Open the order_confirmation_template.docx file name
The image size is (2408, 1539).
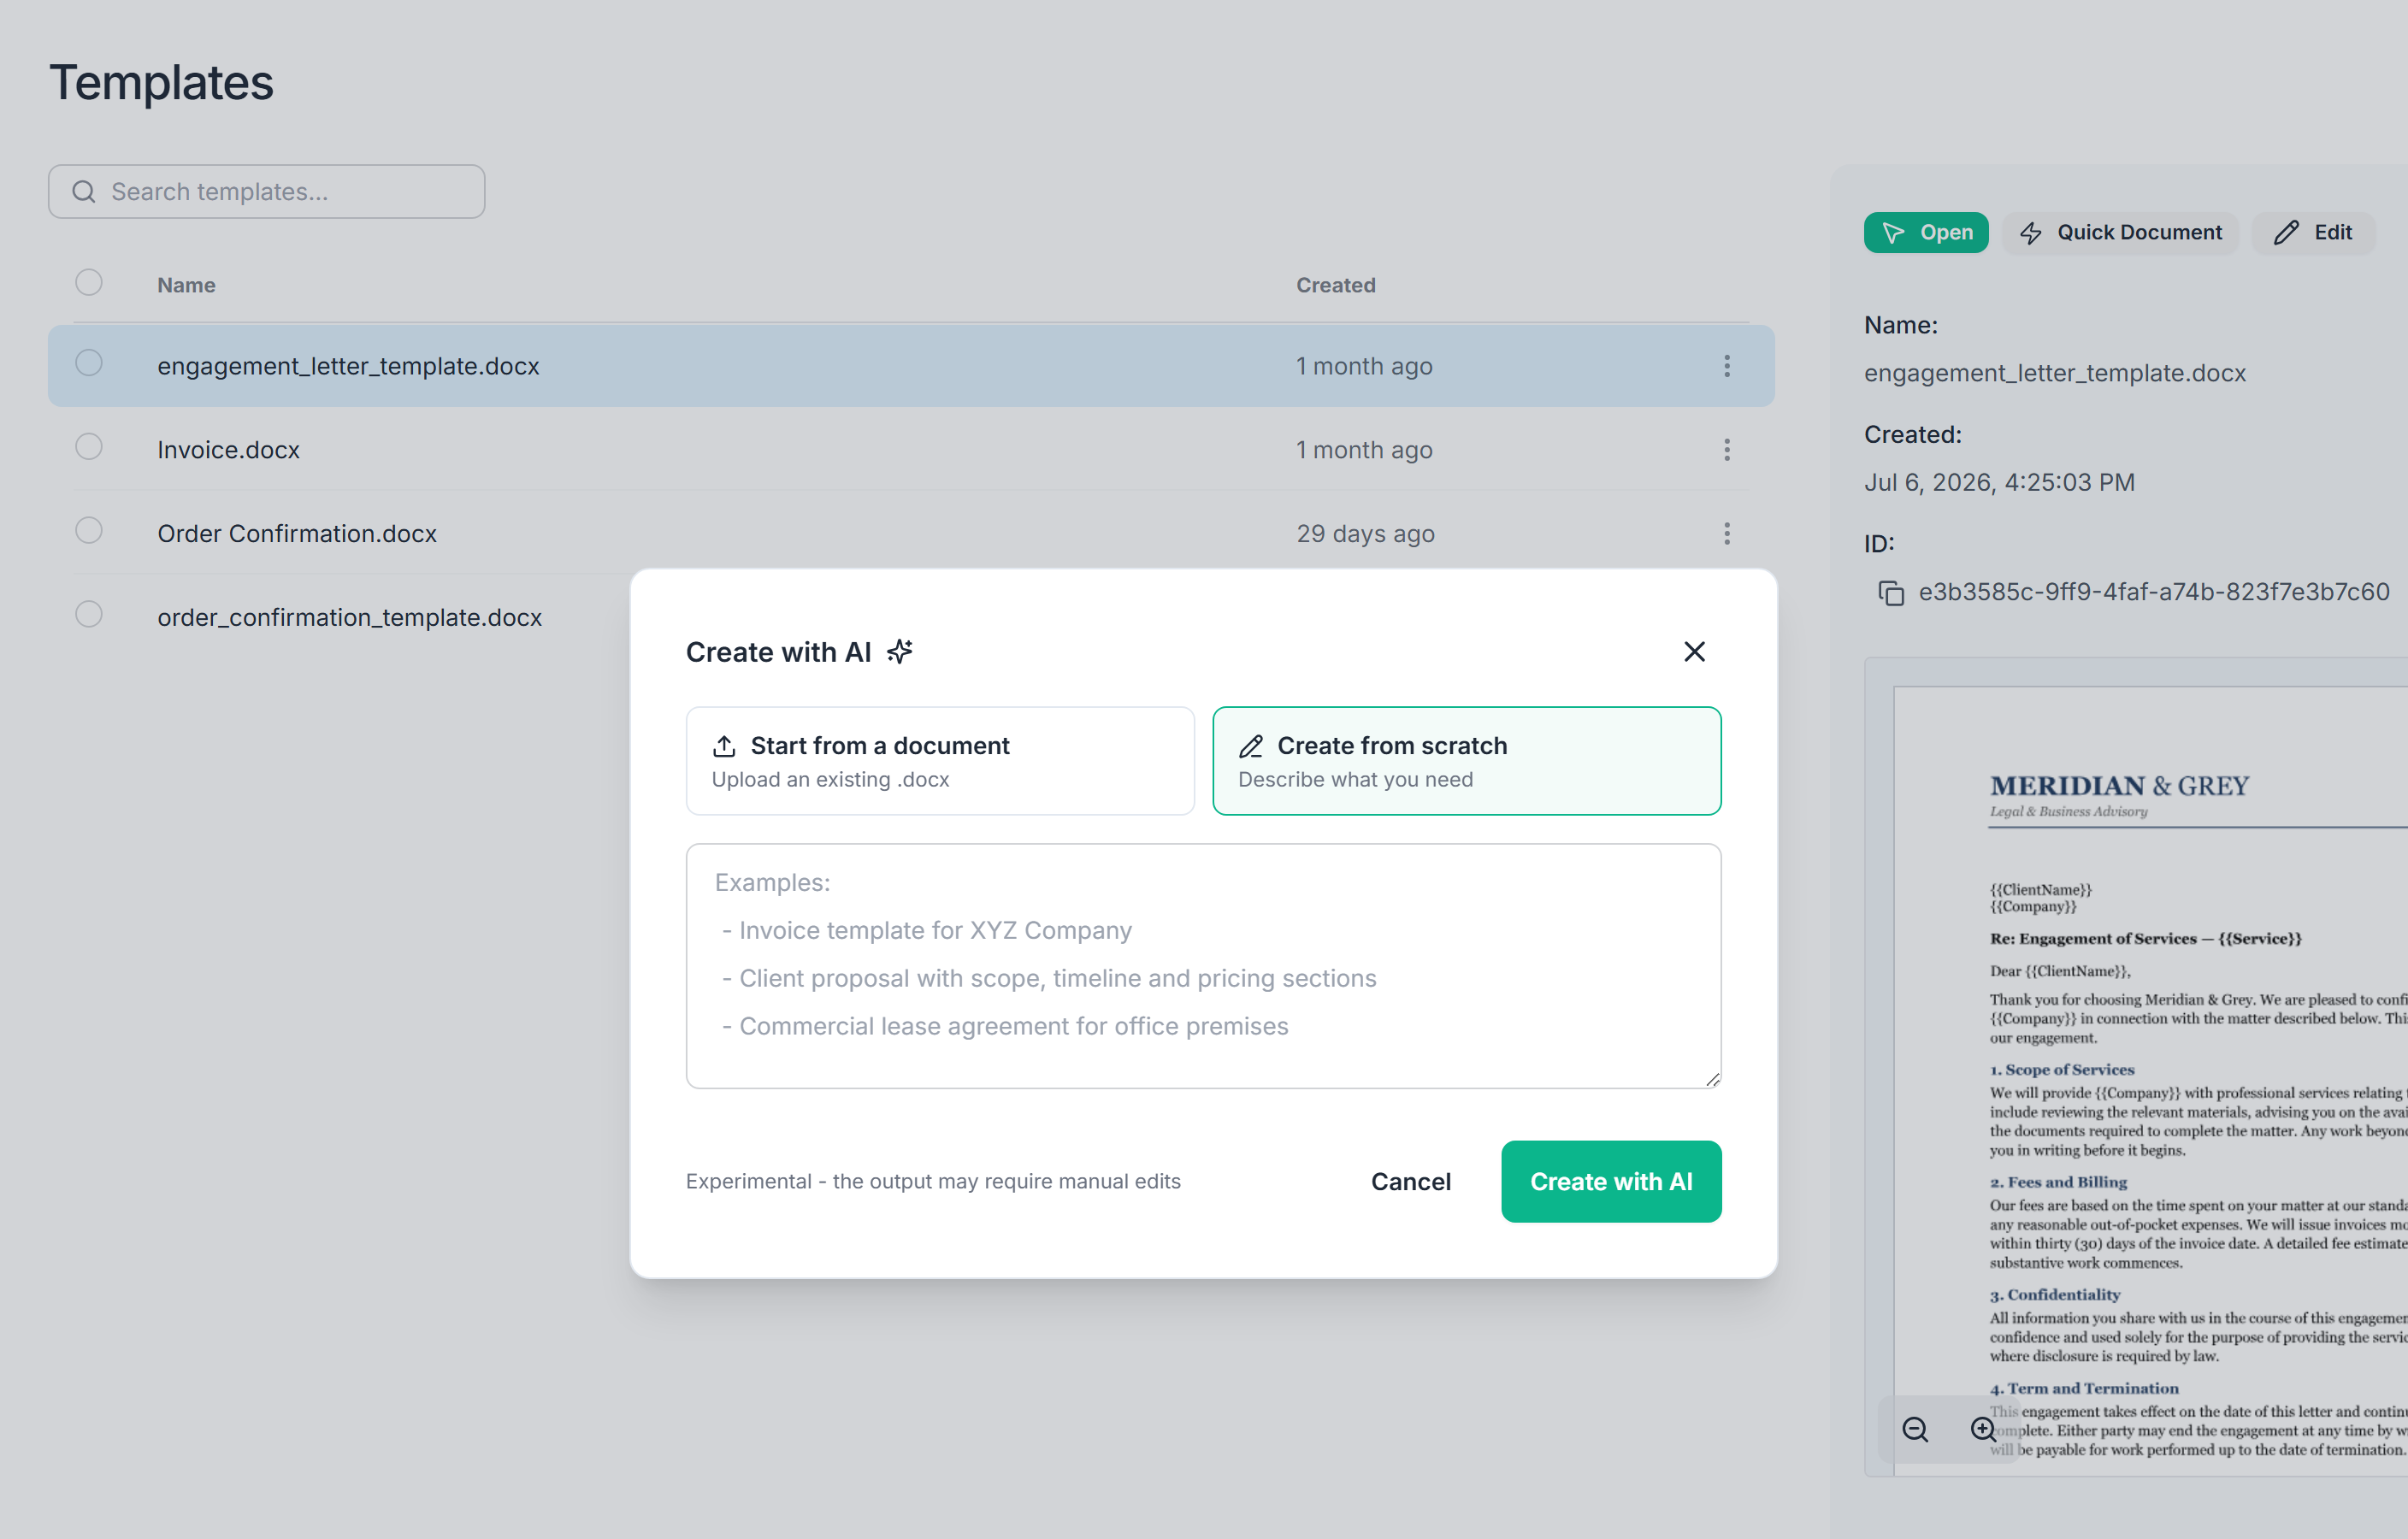point(349,618)
